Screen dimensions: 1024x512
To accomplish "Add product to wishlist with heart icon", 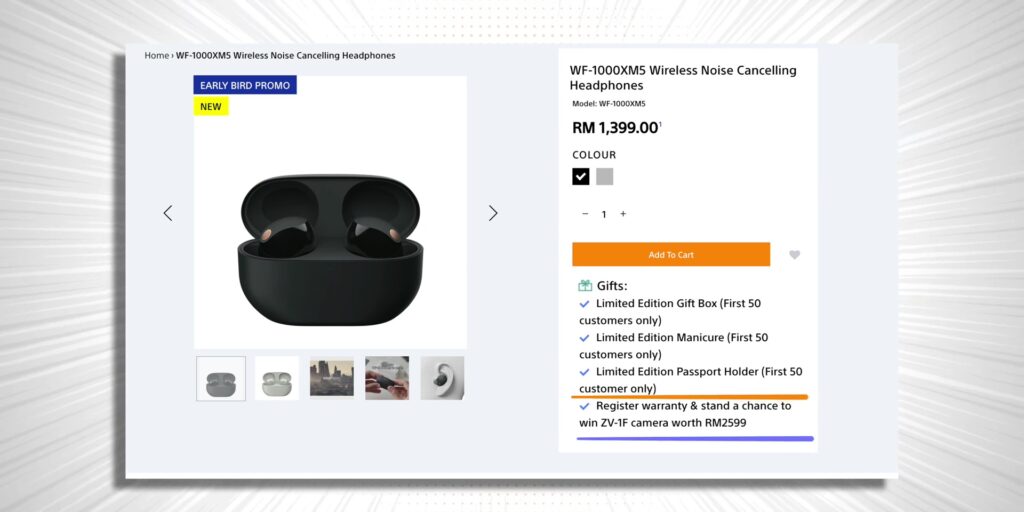I will coord(794,255).
